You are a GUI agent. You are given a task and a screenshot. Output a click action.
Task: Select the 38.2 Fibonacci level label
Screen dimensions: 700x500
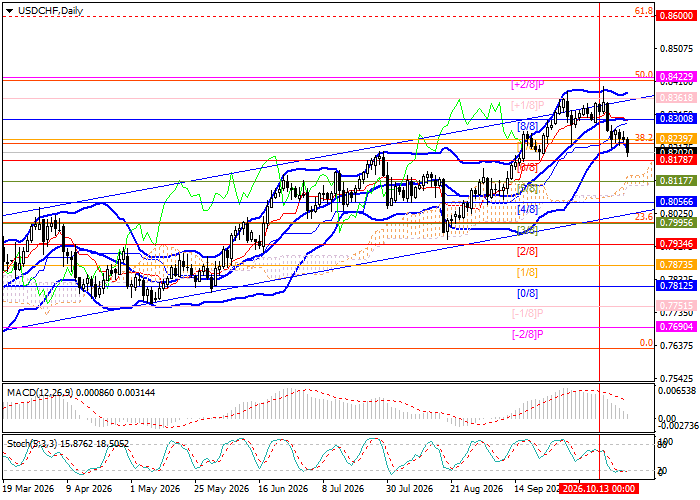click(x=644, y=138)
